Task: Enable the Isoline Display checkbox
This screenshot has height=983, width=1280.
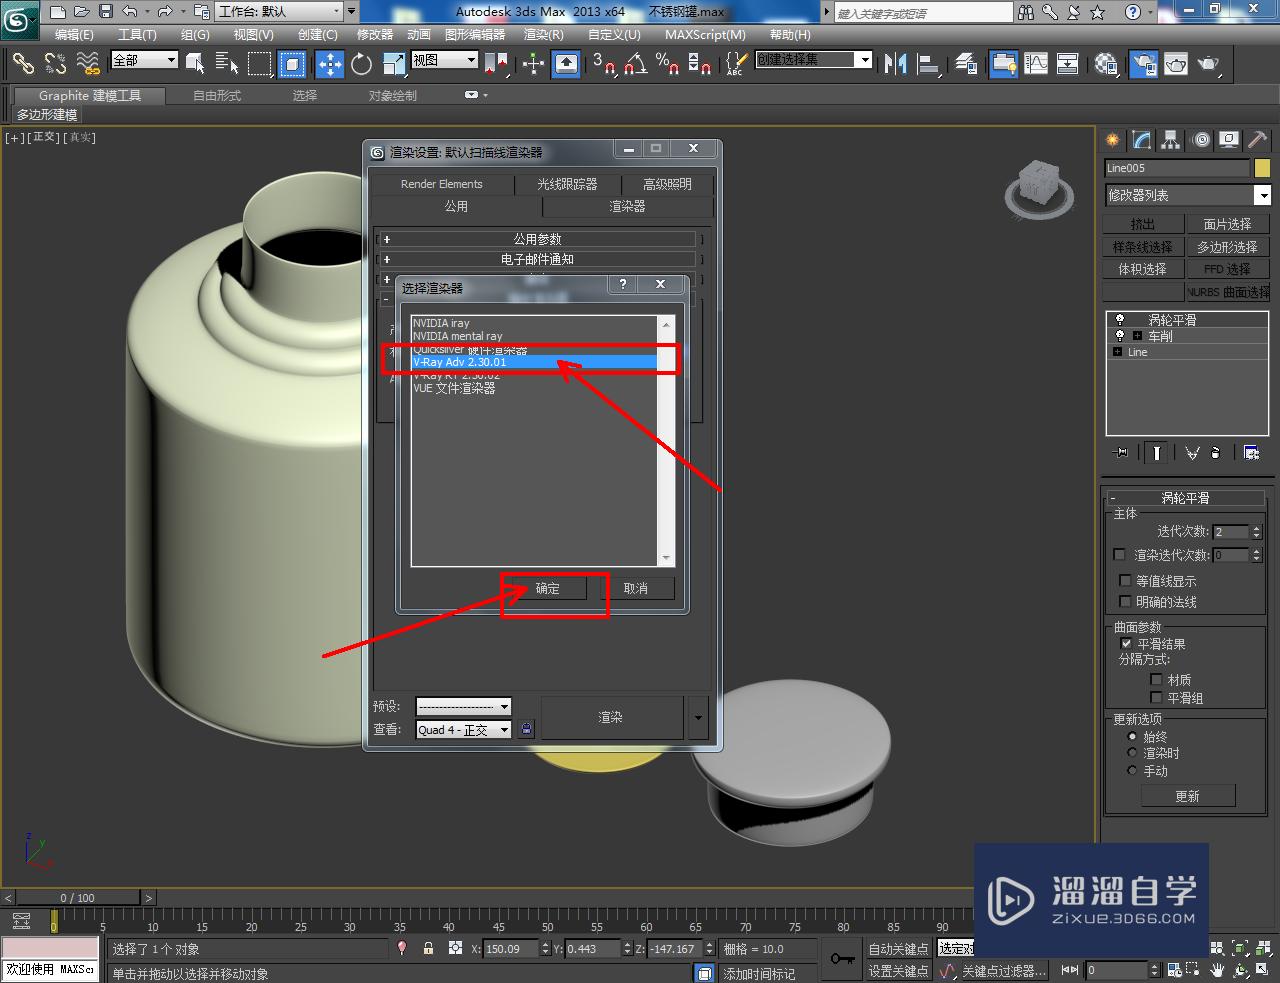Action: coord(1125,580)
